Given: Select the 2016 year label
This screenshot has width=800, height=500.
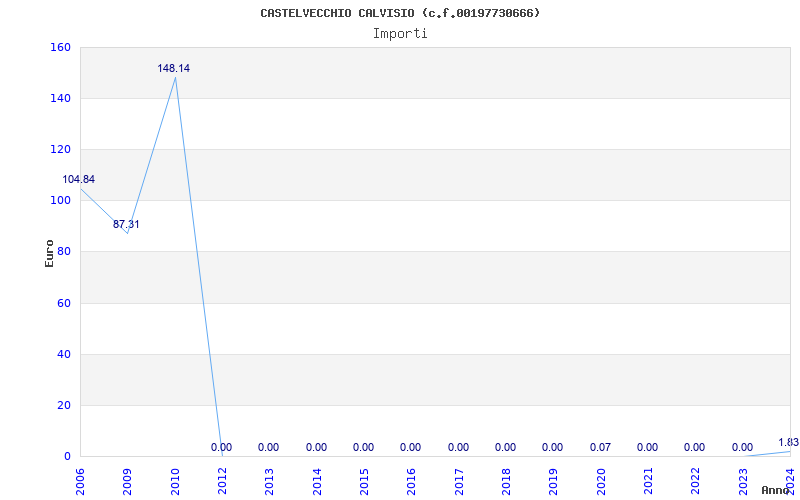Looking at the screenshot, I should [x=411, y=481].
